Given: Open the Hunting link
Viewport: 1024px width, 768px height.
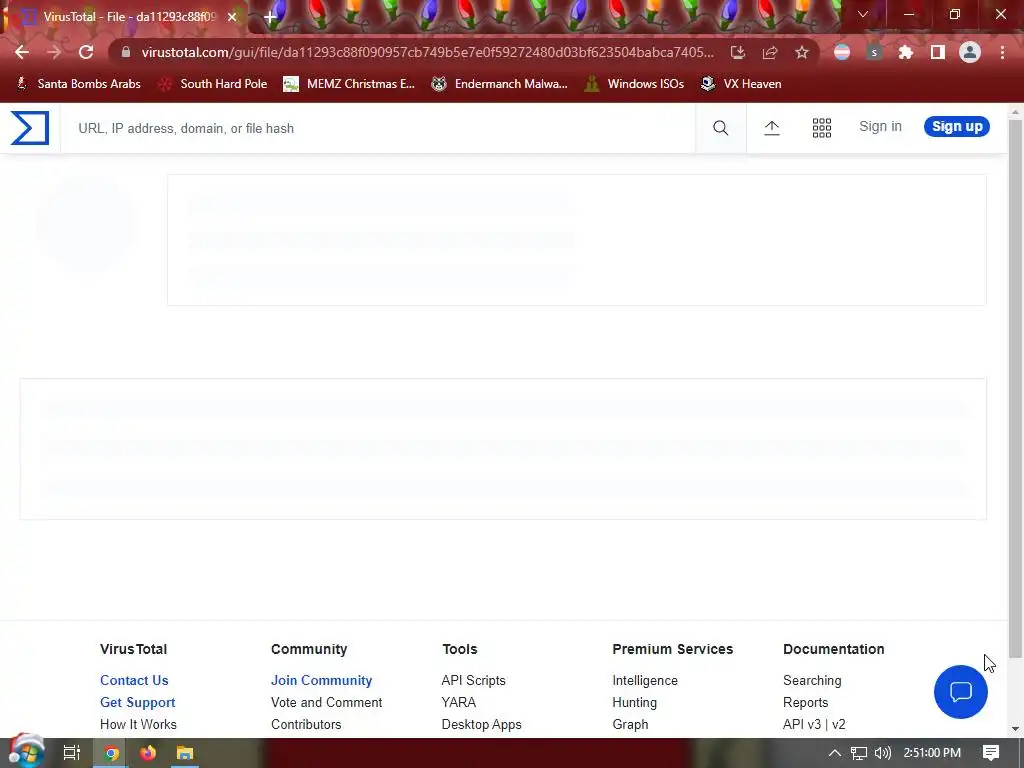Looking at the screenshot, I should [x=635, y=703].
